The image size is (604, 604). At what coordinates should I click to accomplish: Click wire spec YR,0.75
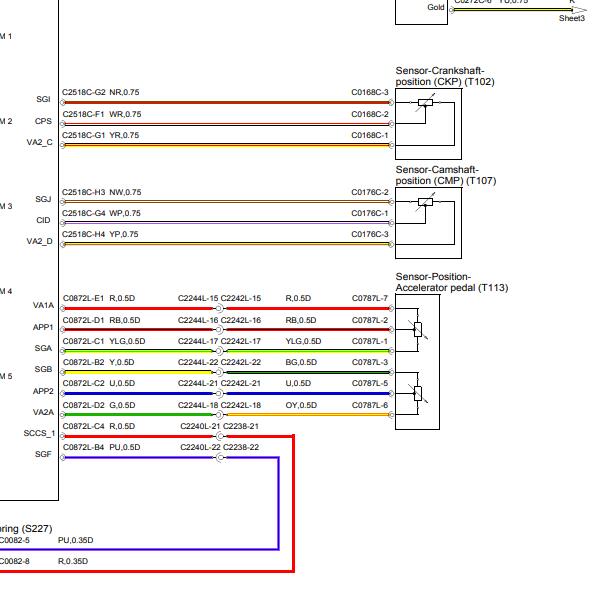[124, 136]
